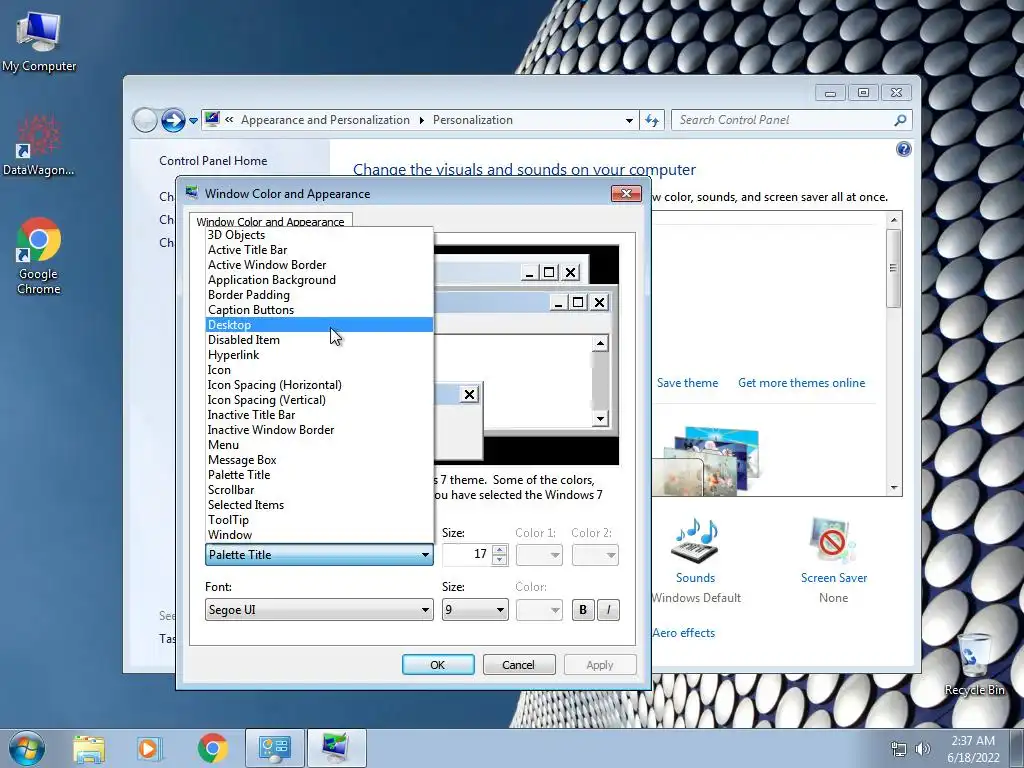Image resolution: width=1024 pixels, height=768 pixels.
Task: Click the Screen Saver label link
Action: coord(833,578)
